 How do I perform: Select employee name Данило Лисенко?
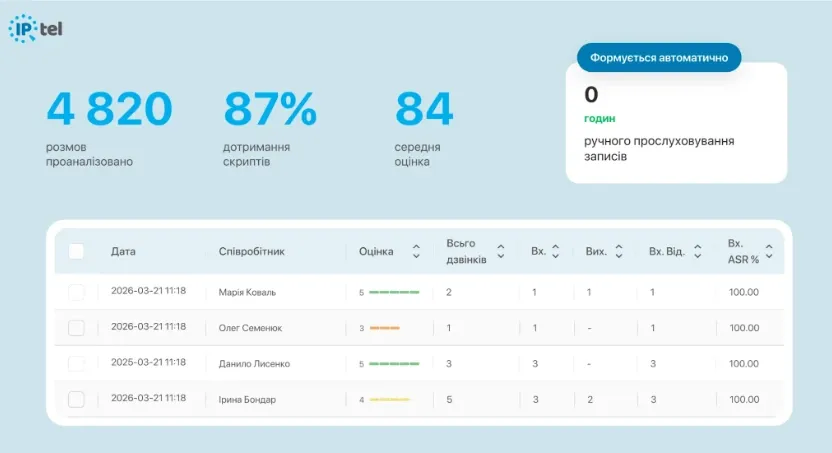(254, 364)
